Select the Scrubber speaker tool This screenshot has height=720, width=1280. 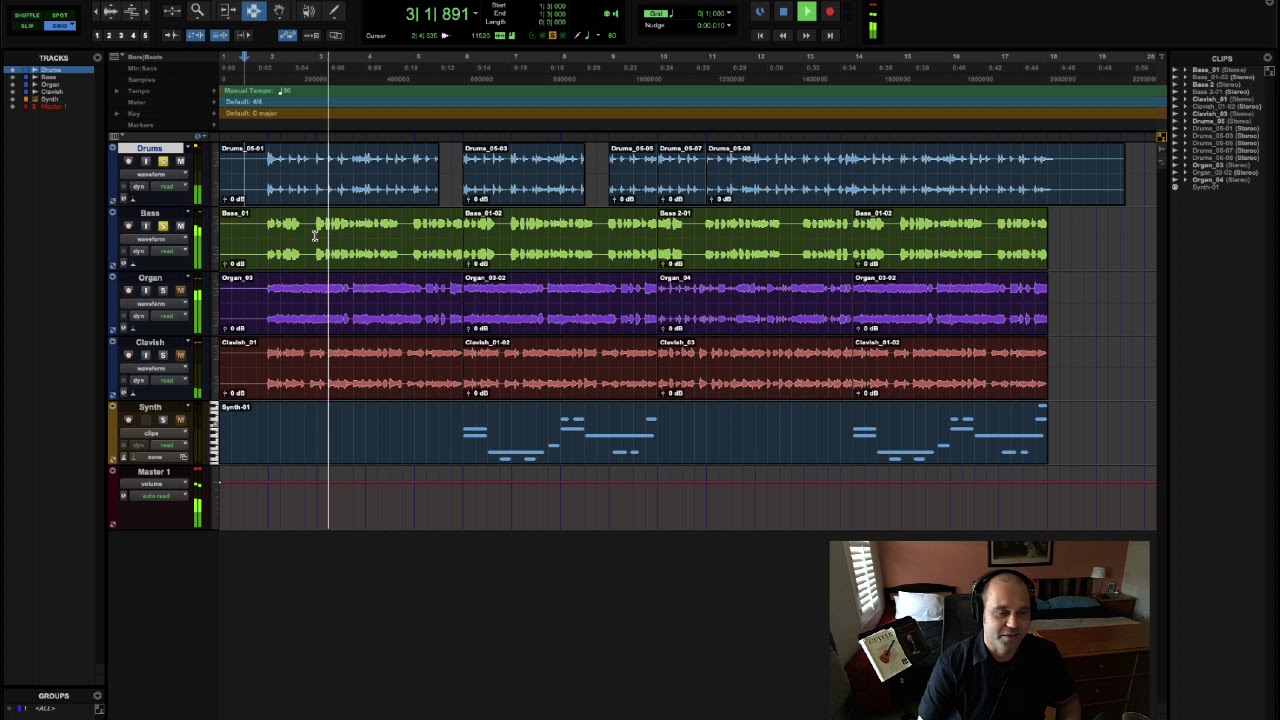(308, 11)
